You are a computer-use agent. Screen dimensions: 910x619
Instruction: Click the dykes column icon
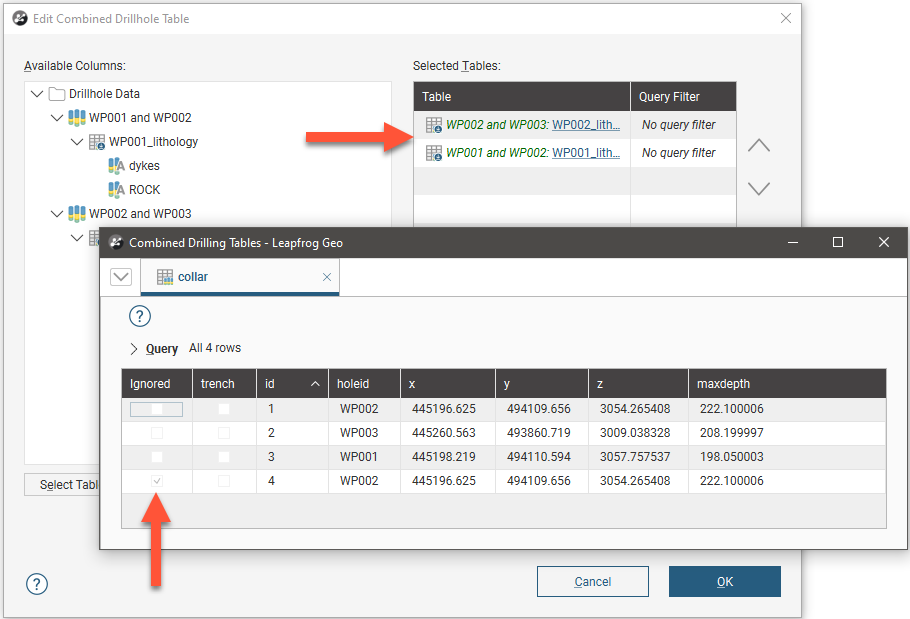(116, 166)
